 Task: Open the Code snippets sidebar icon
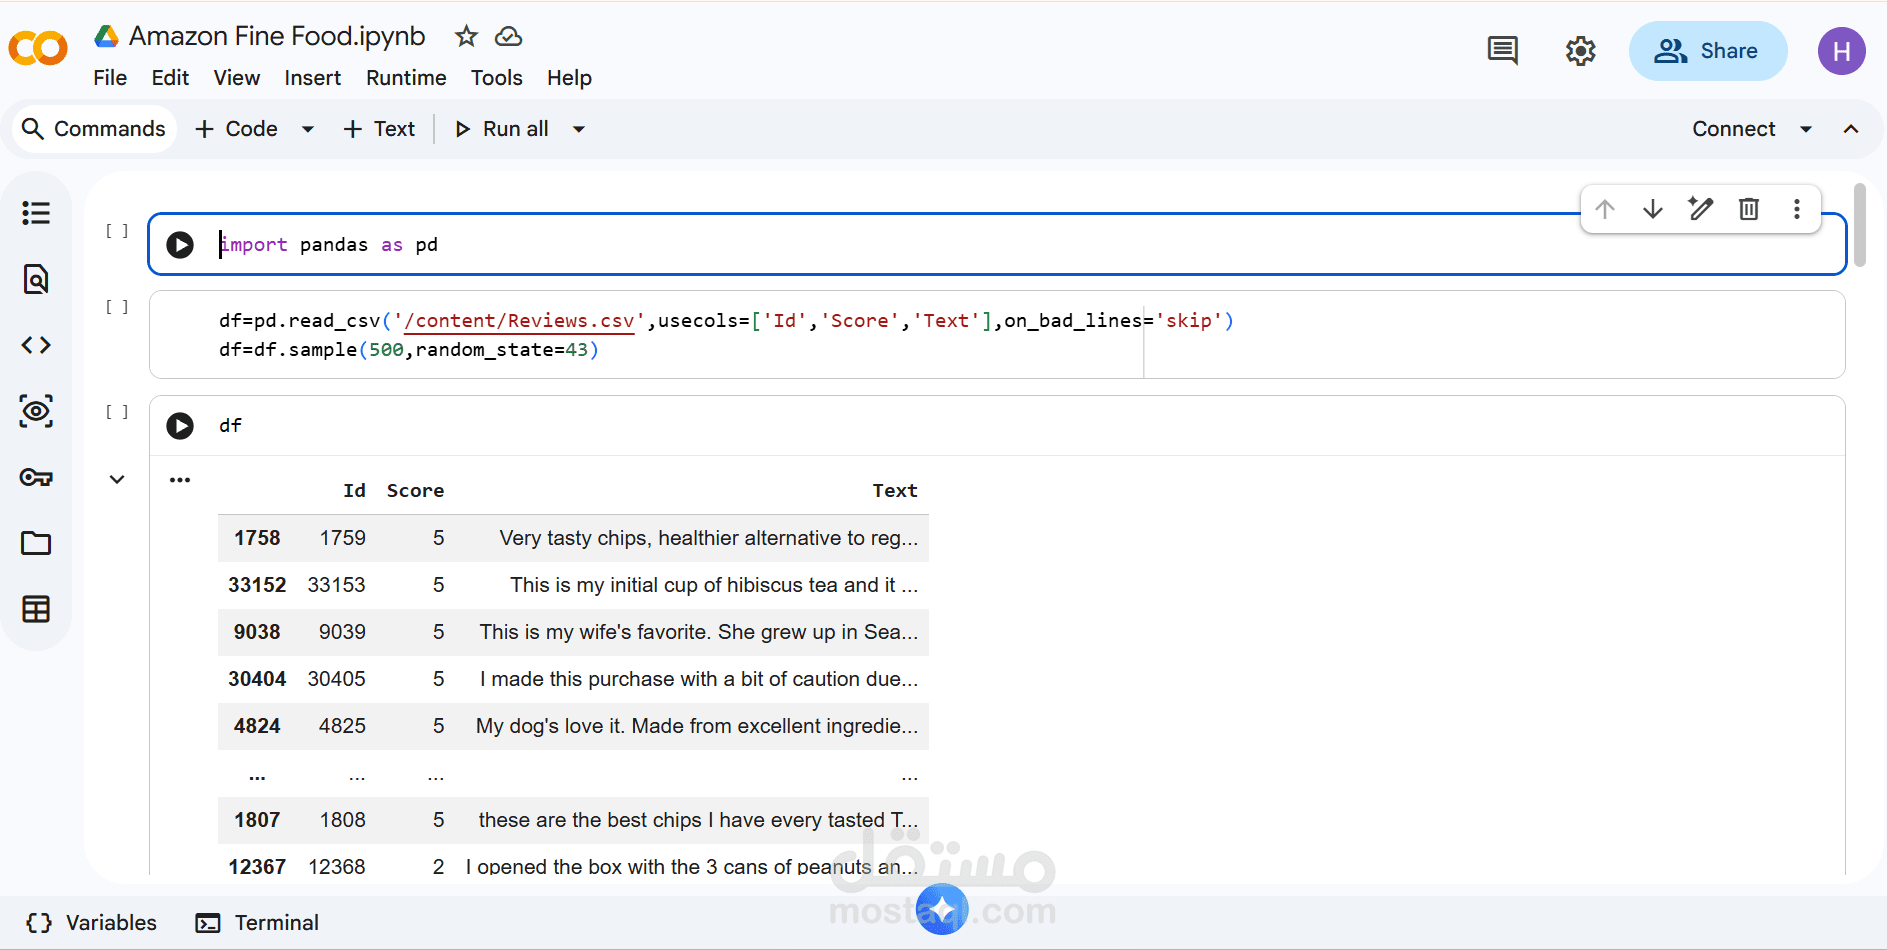coord(36,345)
